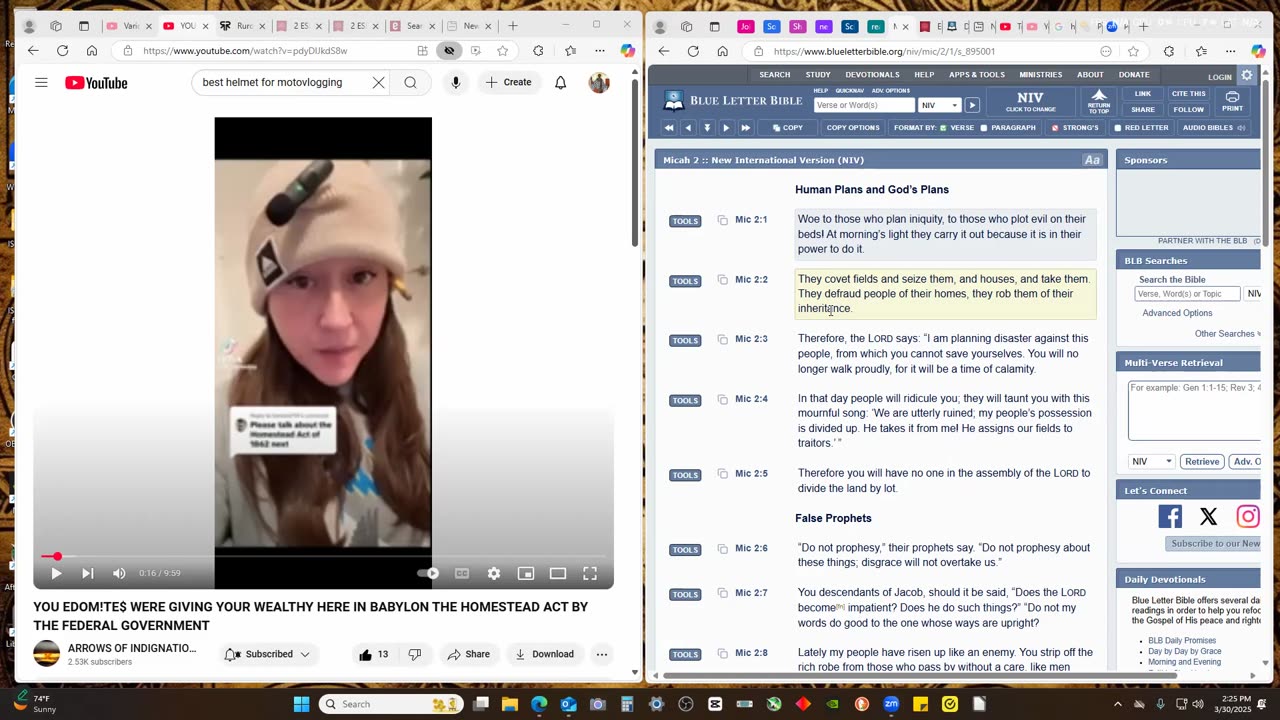Screen dimensions: 1280x720
Task: Like the video with 13 likes
Action: [x=374, y=654]
